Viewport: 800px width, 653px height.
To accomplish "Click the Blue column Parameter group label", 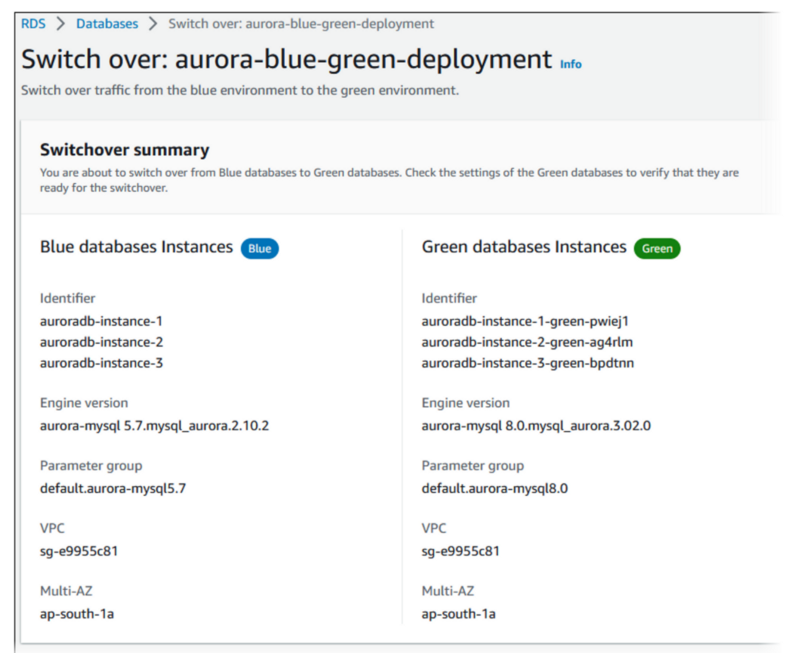I will pyautogui.click(x=91, y=466).
